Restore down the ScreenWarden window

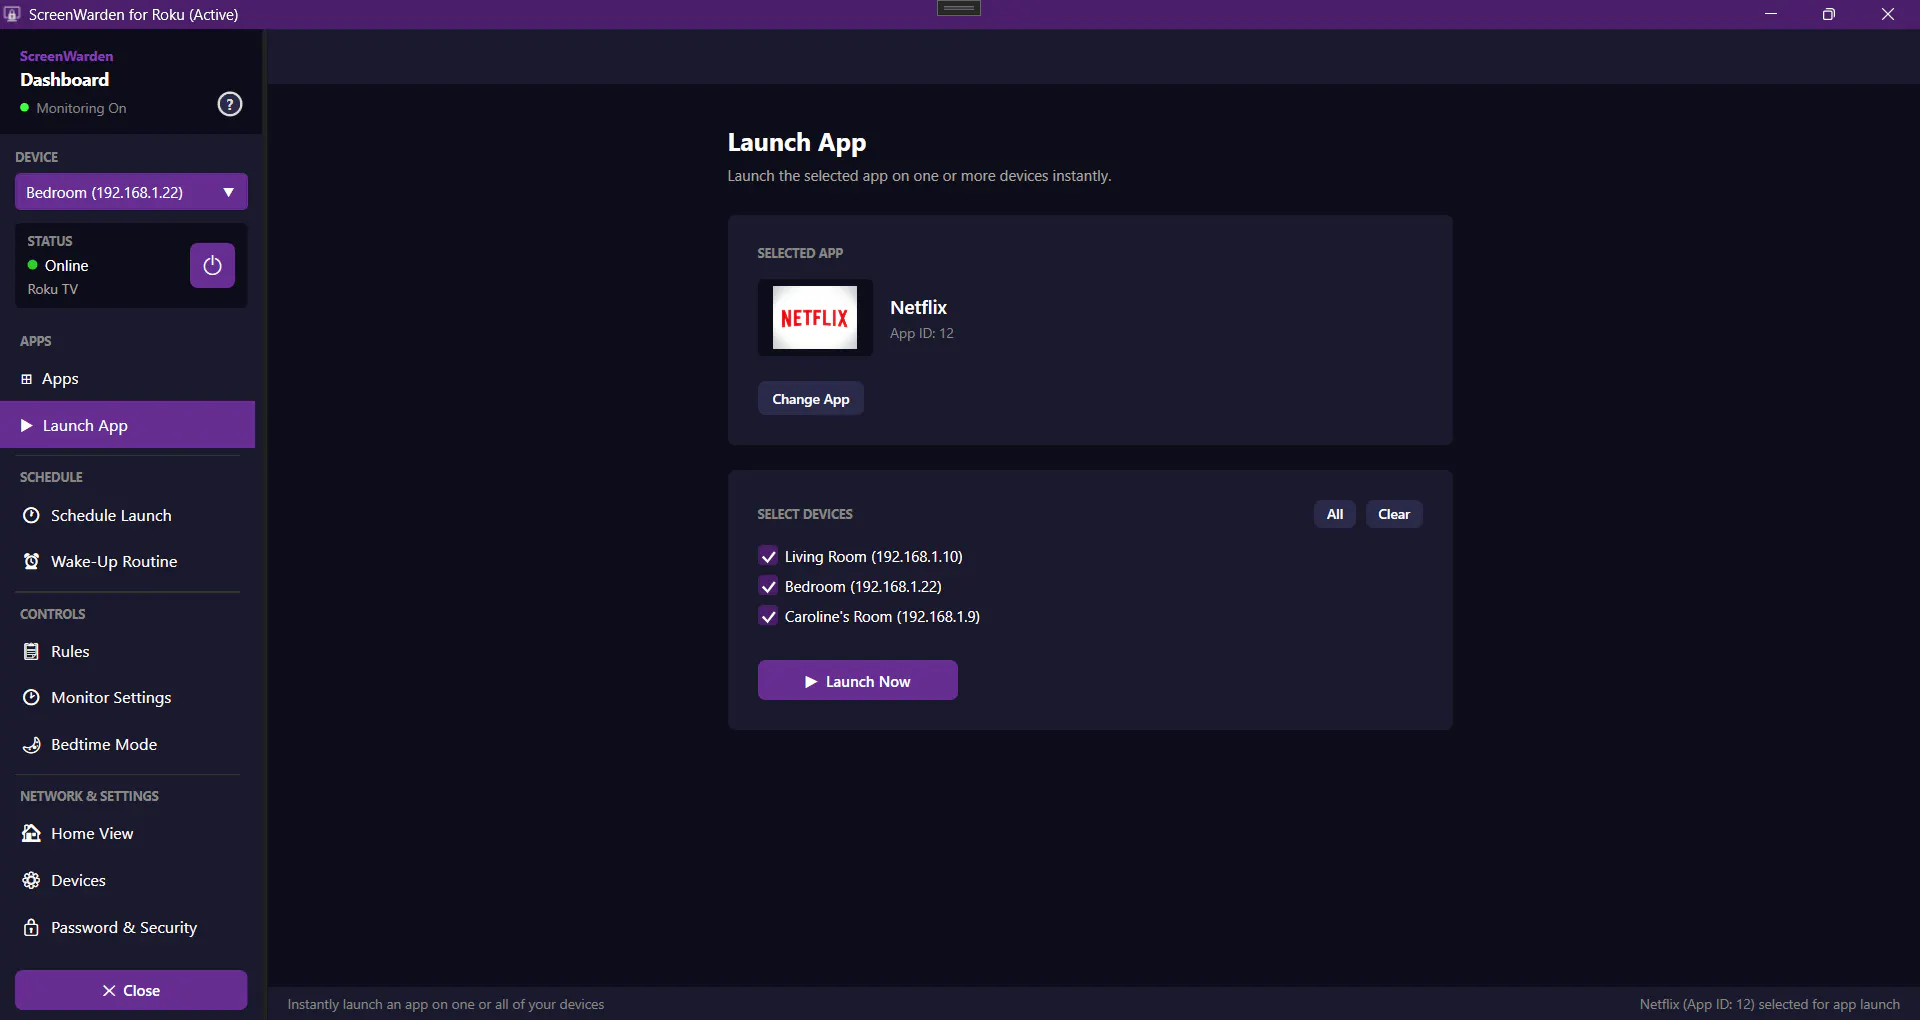point(1829,14)
